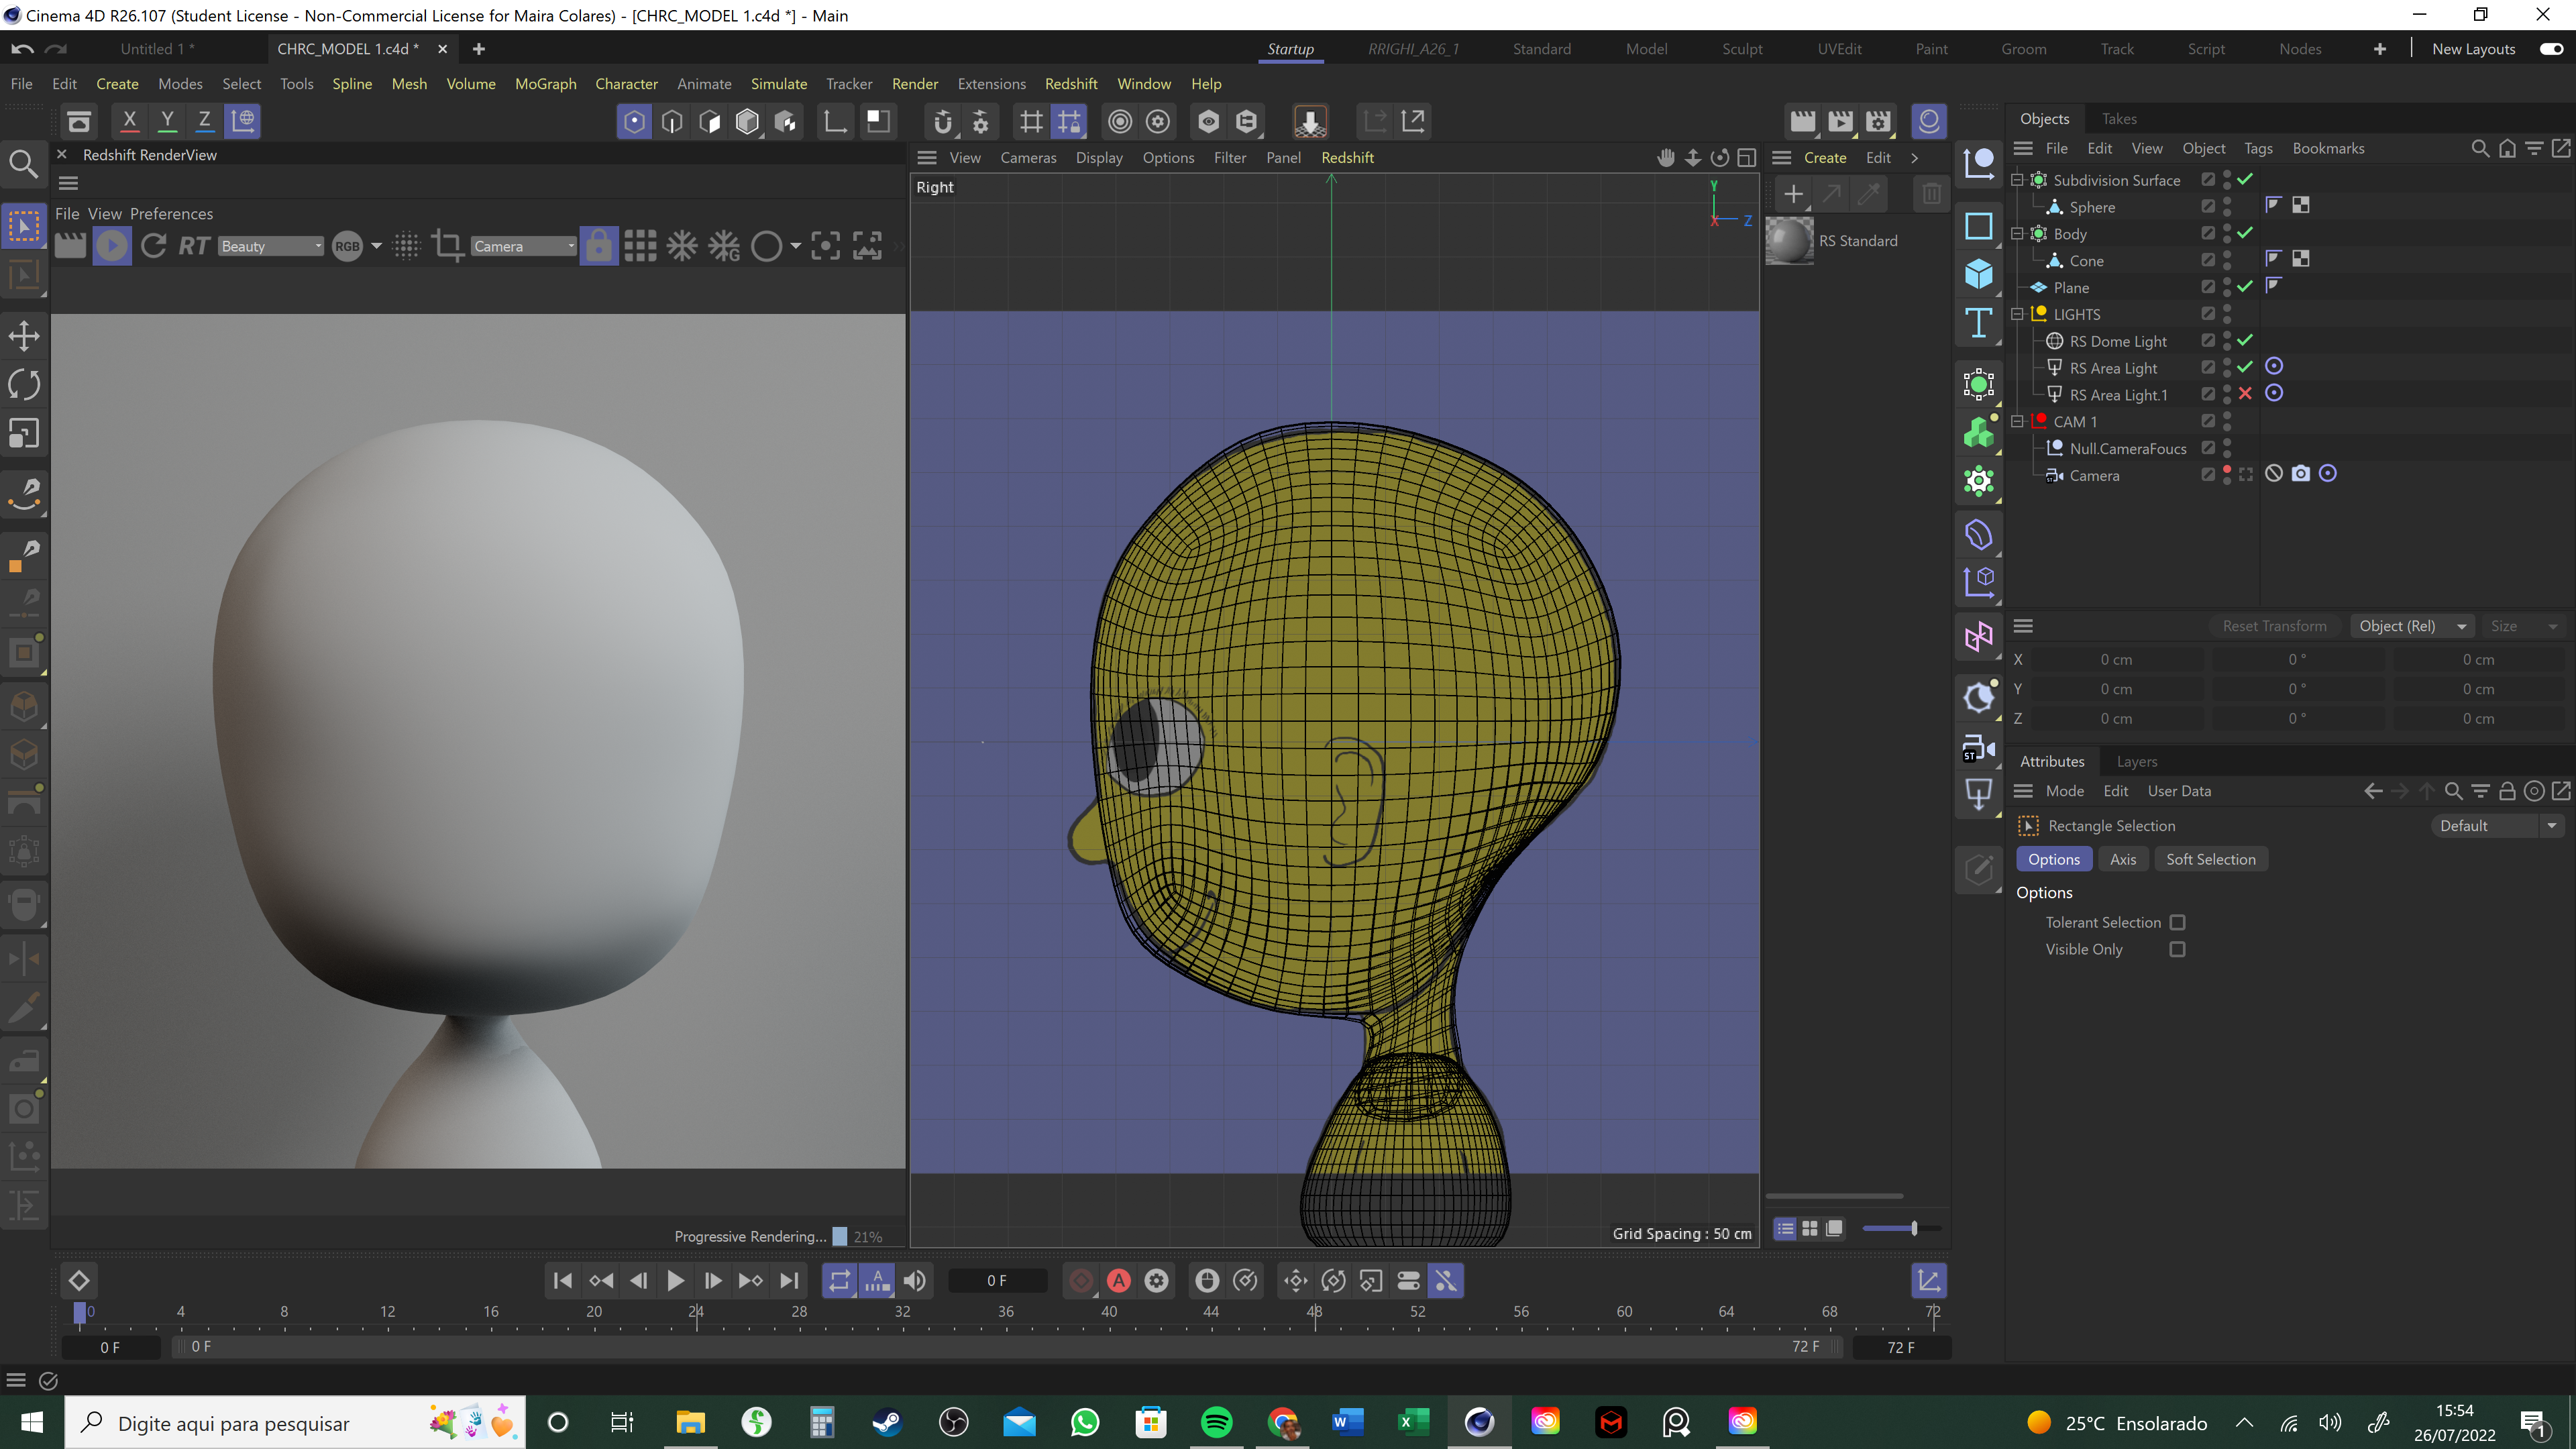Collapse the LIGHTS group in Objects
This screenshot has height=1449, width=2576.
tap(2017, 314)
